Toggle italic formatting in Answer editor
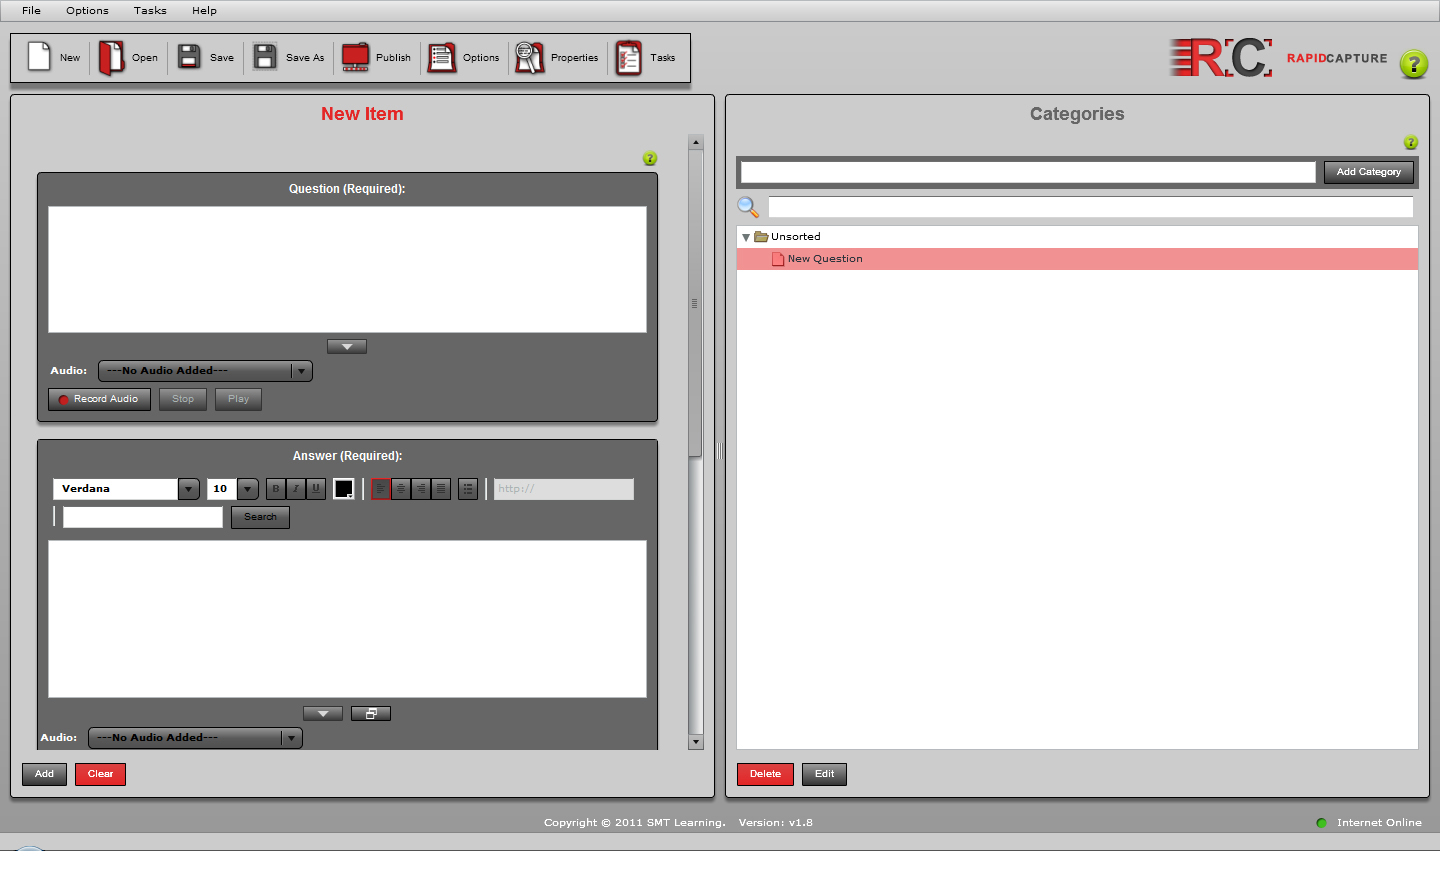 (x=296, y=489)
